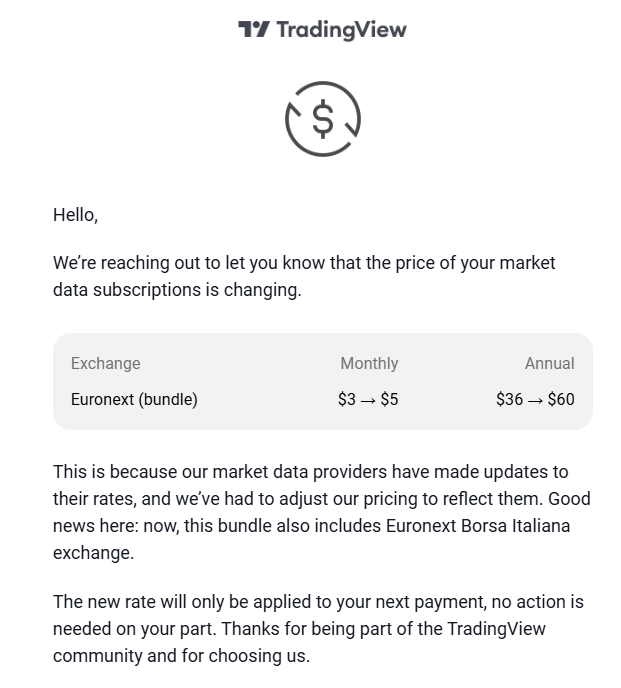Screen dimensions: 621x688
Task: Click the monthly price $3 → $5
Action: pos(368,399)
